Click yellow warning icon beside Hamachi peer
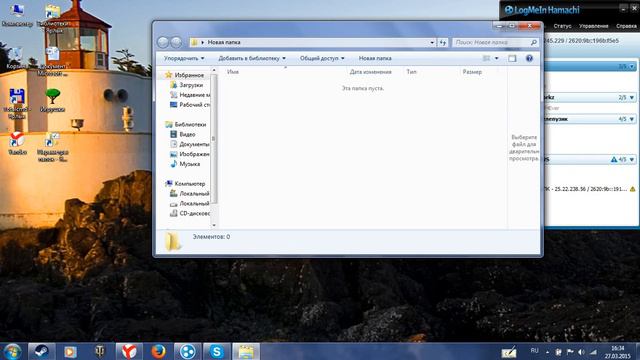 tap(633, 189)
